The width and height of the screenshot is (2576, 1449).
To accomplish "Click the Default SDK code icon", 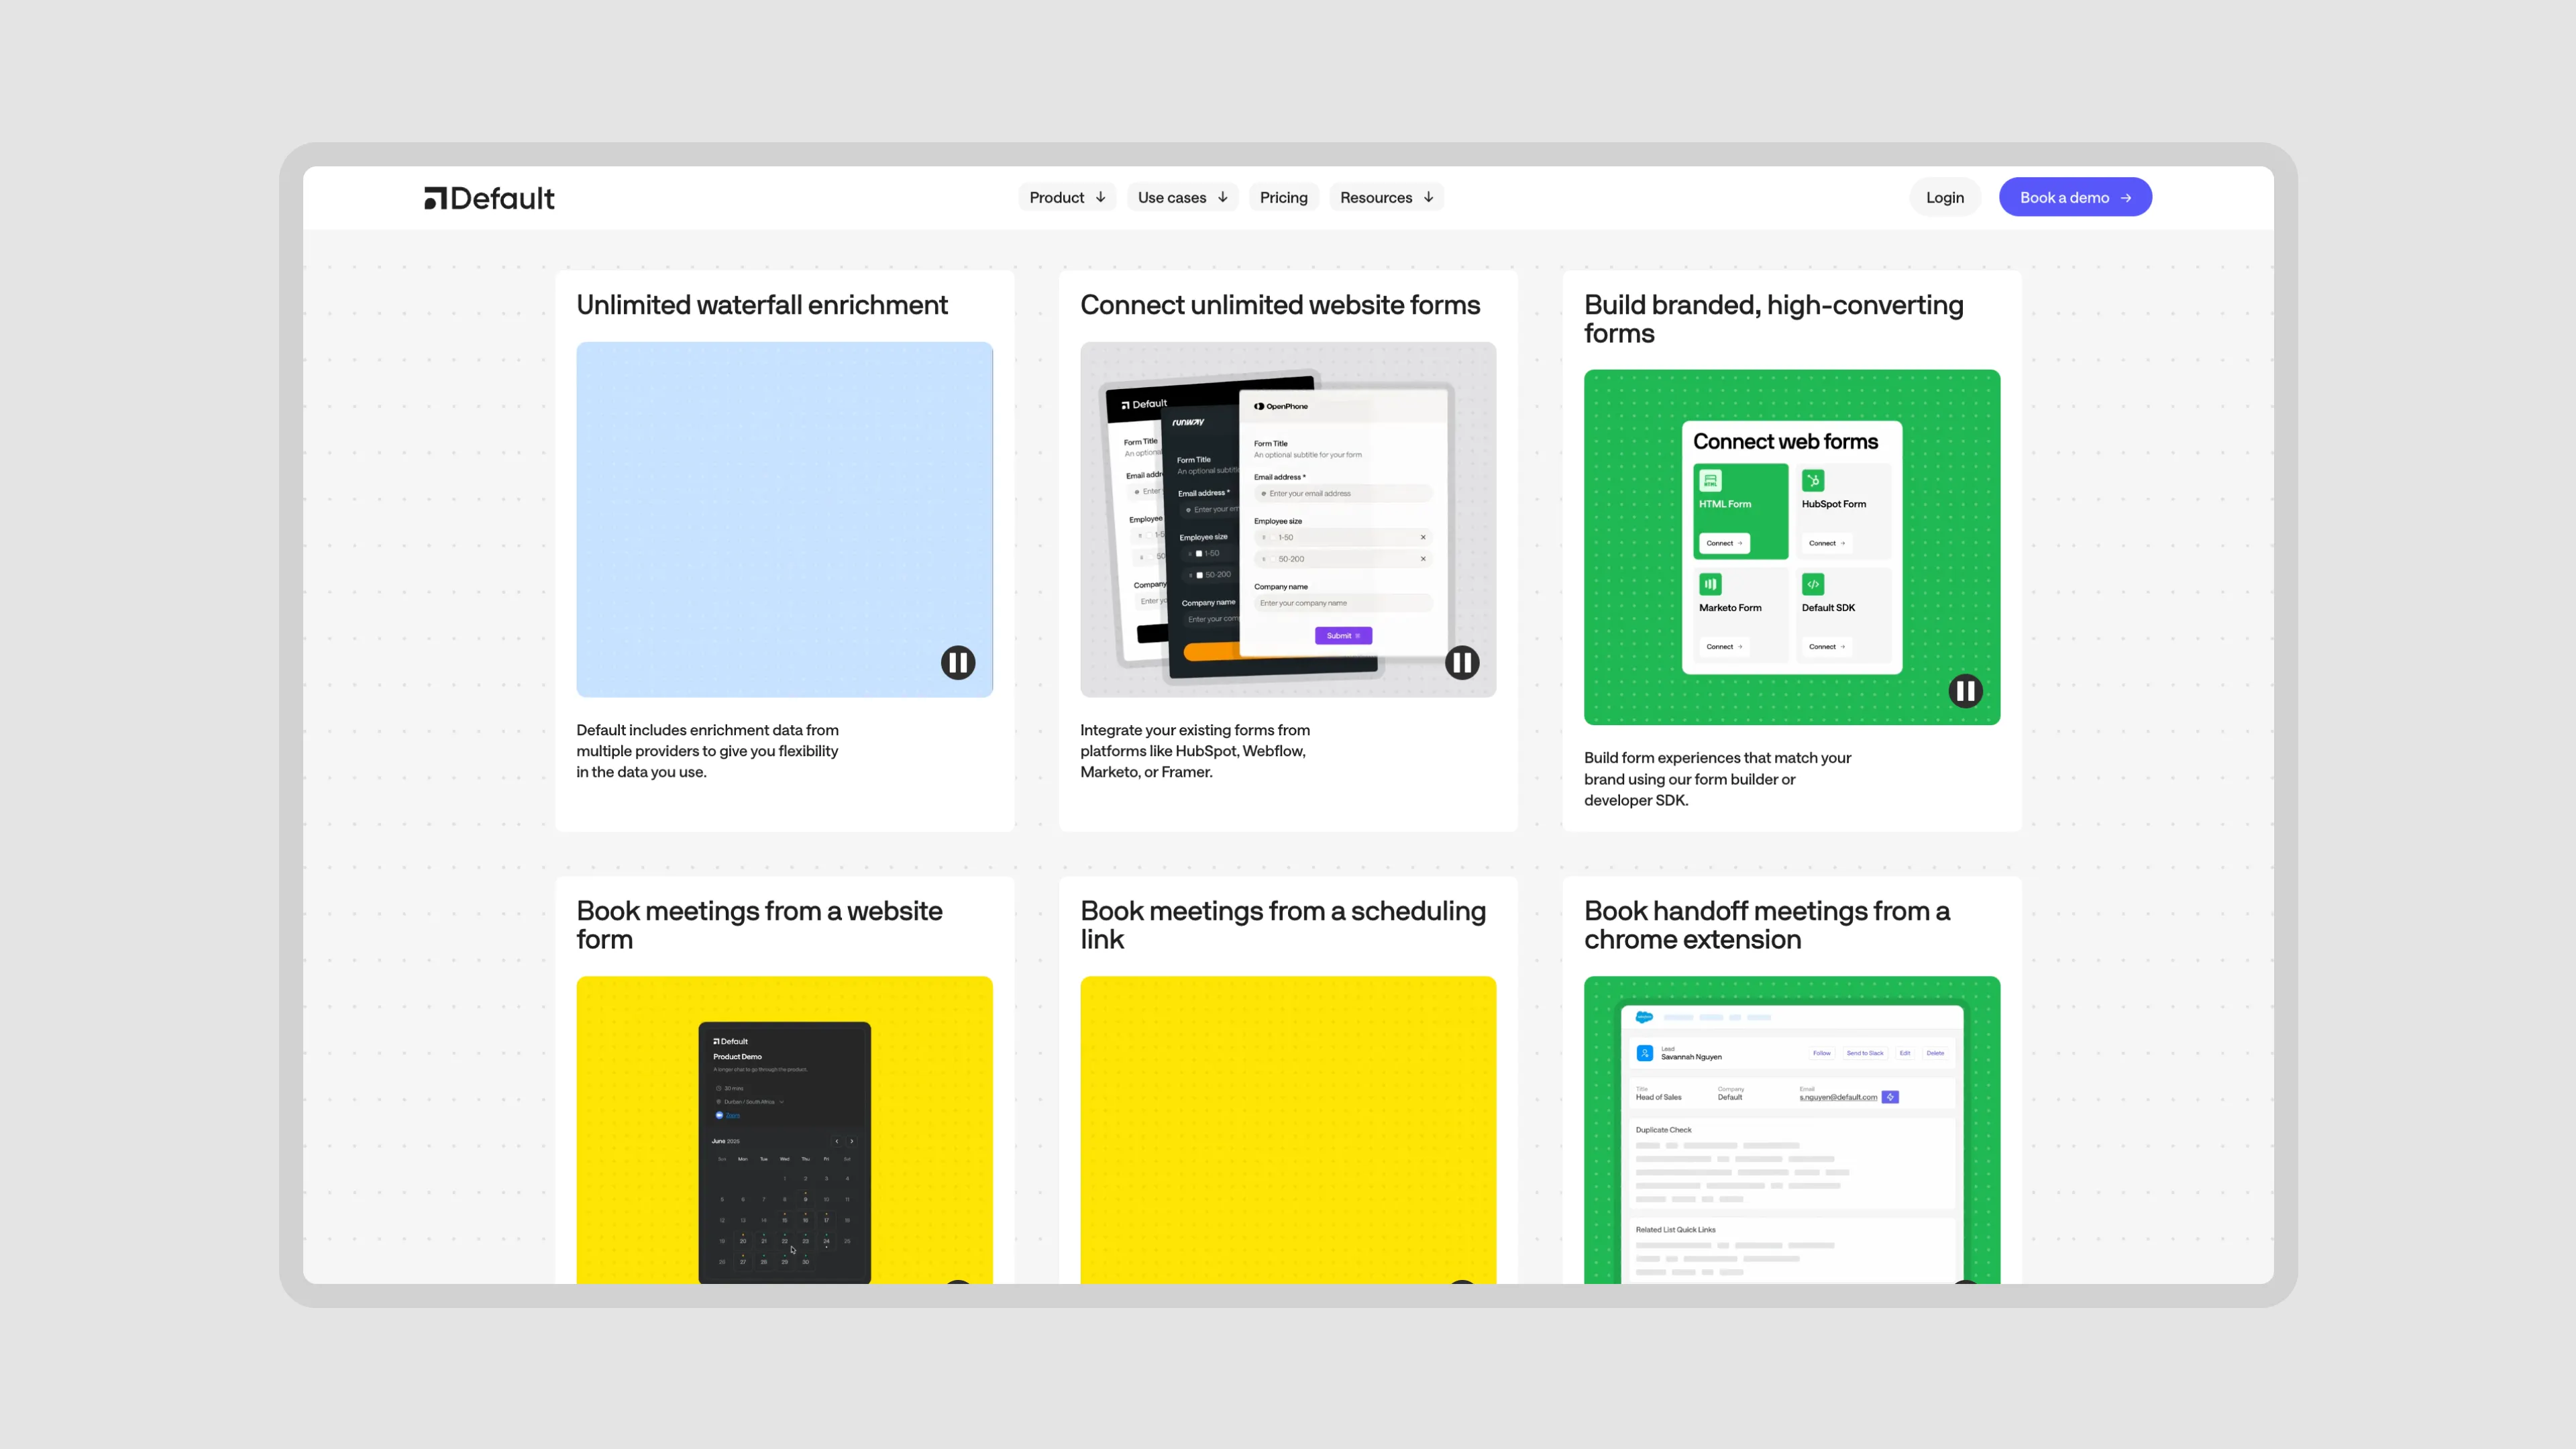I will coord(1813,584).
